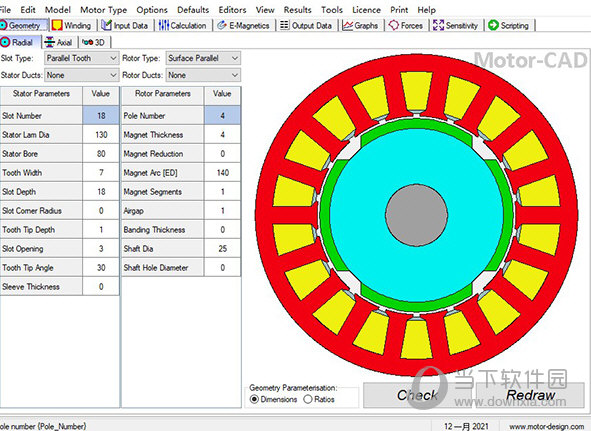Viewport: 591px width, 431px height.
Task: Open the Edit menu
Action: pyautogui.click(x=28, y=10)
